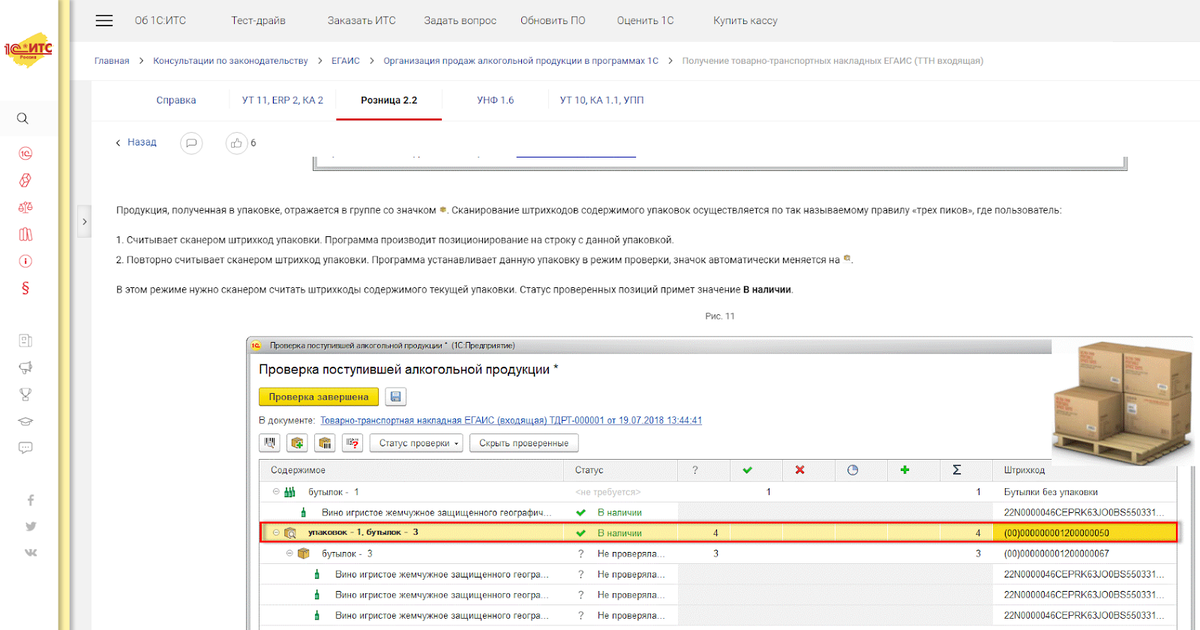Click the 1С sidebar icon
The height and width of the screenshot is (630, 1200).
coord(26,153)
